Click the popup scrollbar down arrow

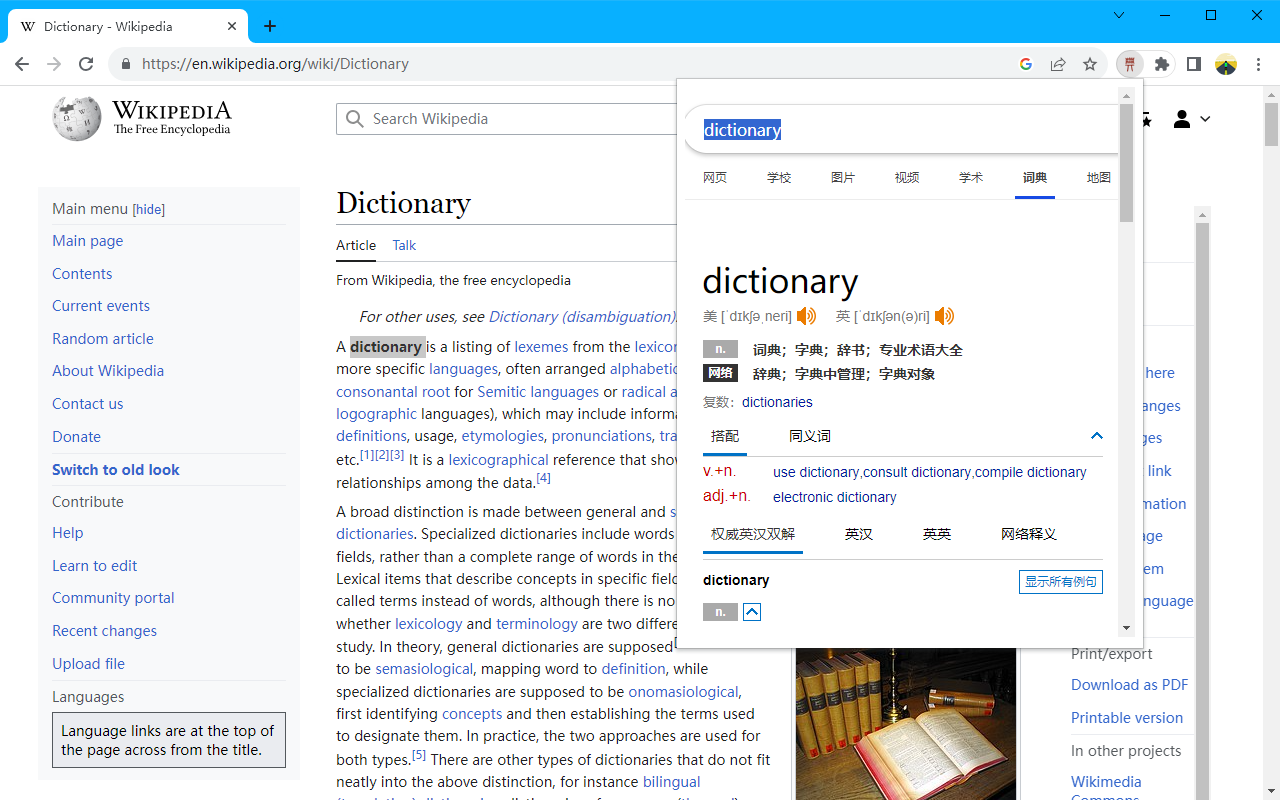pos(1126,628)
